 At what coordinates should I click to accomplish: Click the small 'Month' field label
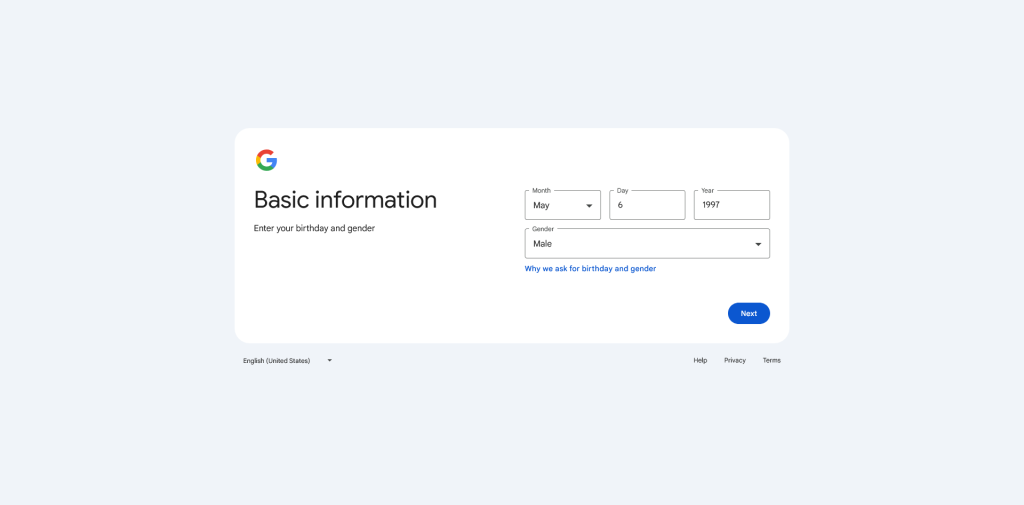[541, 190]
